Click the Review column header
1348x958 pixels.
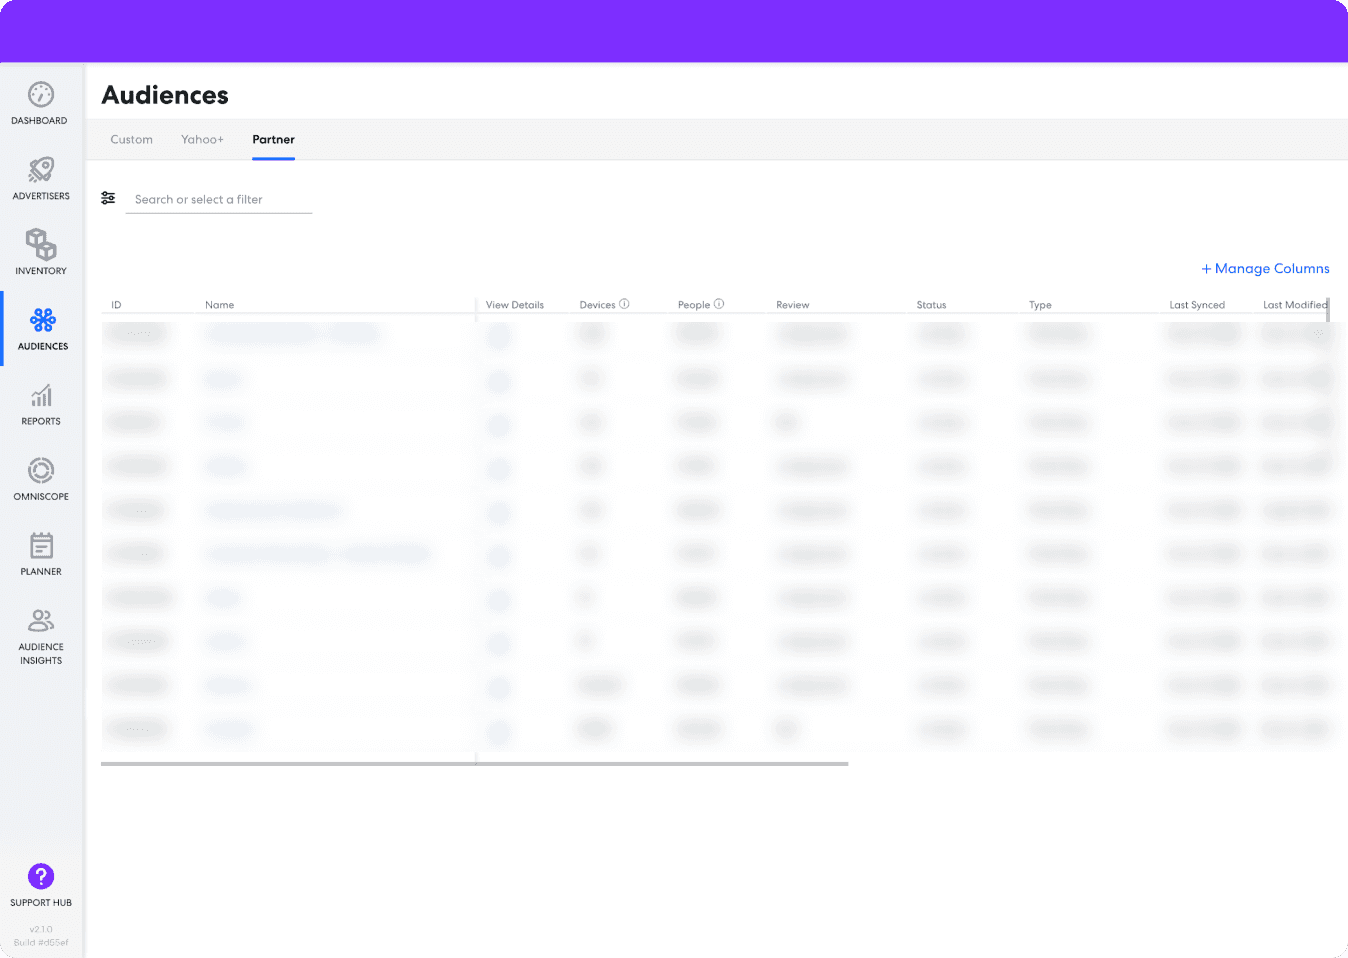click(x=793, y=305)
